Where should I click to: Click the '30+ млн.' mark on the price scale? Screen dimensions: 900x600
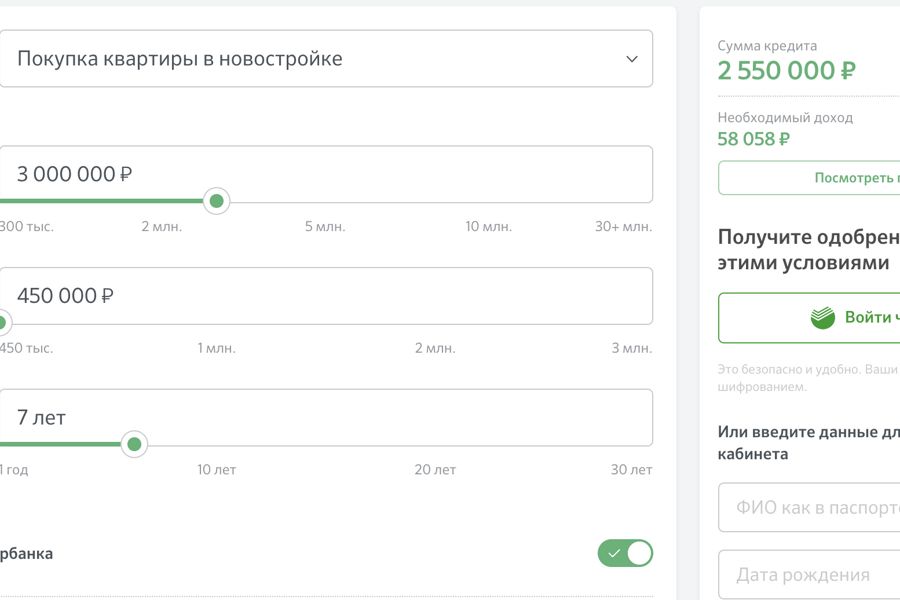[x=623, y=227]
